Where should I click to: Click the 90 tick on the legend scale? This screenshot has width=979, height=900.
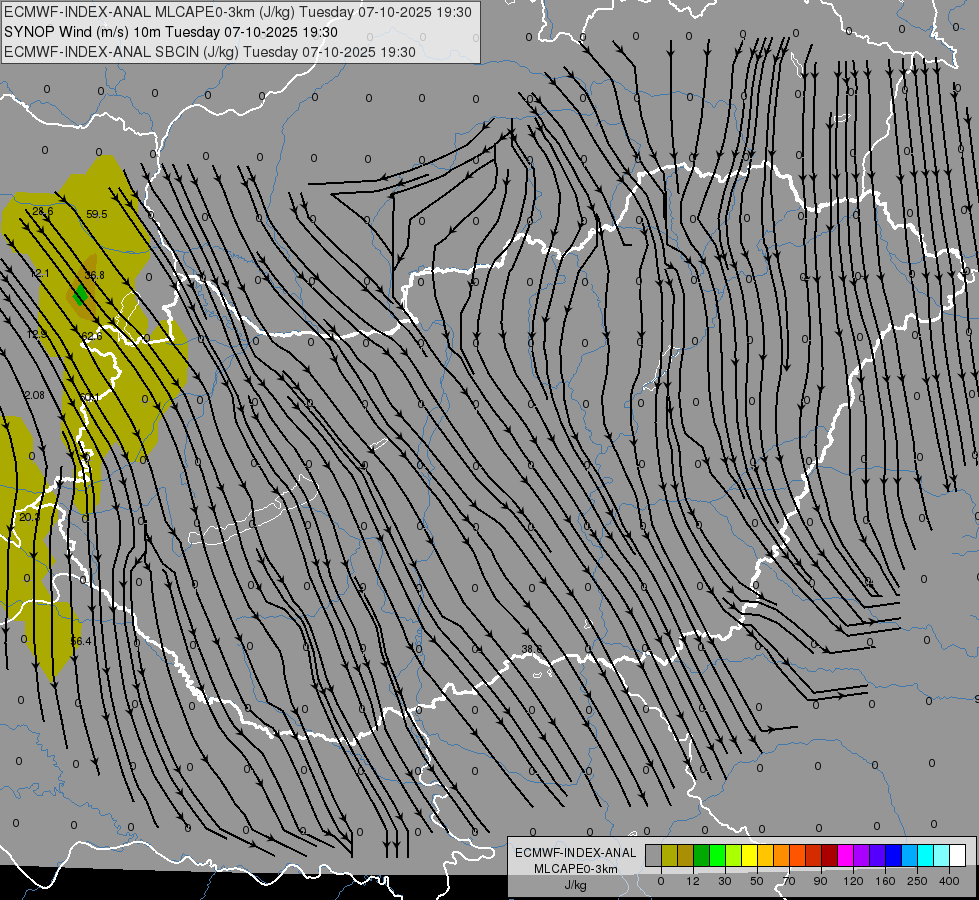click(820, 881)
